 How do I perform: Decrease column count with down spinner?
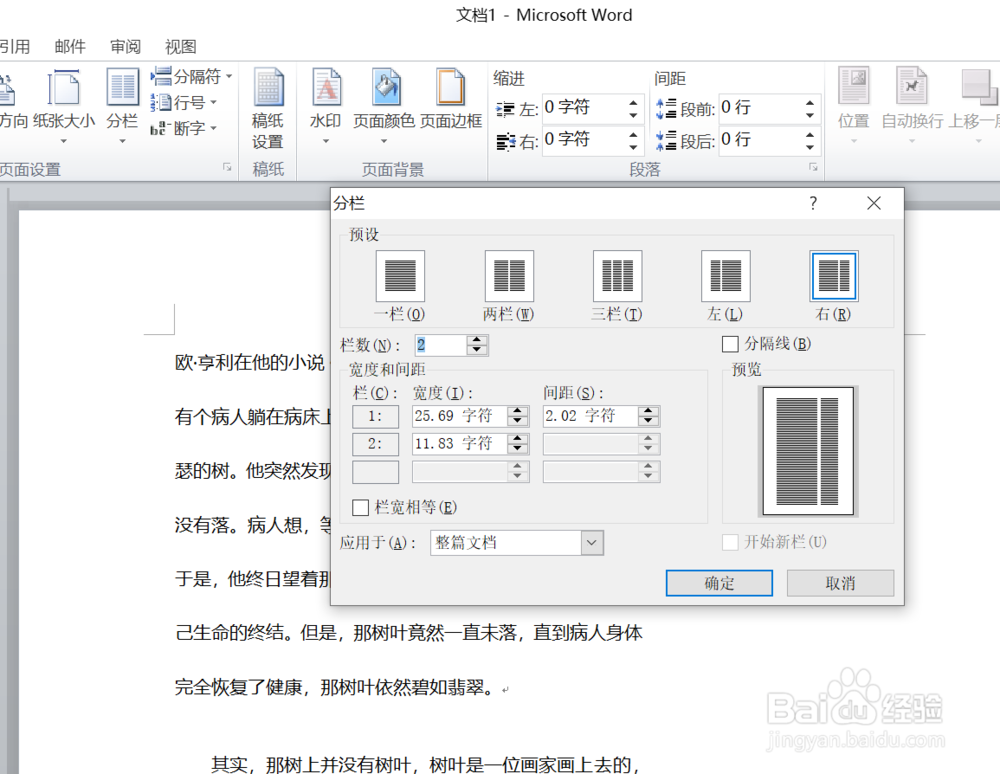pos(476,350)
